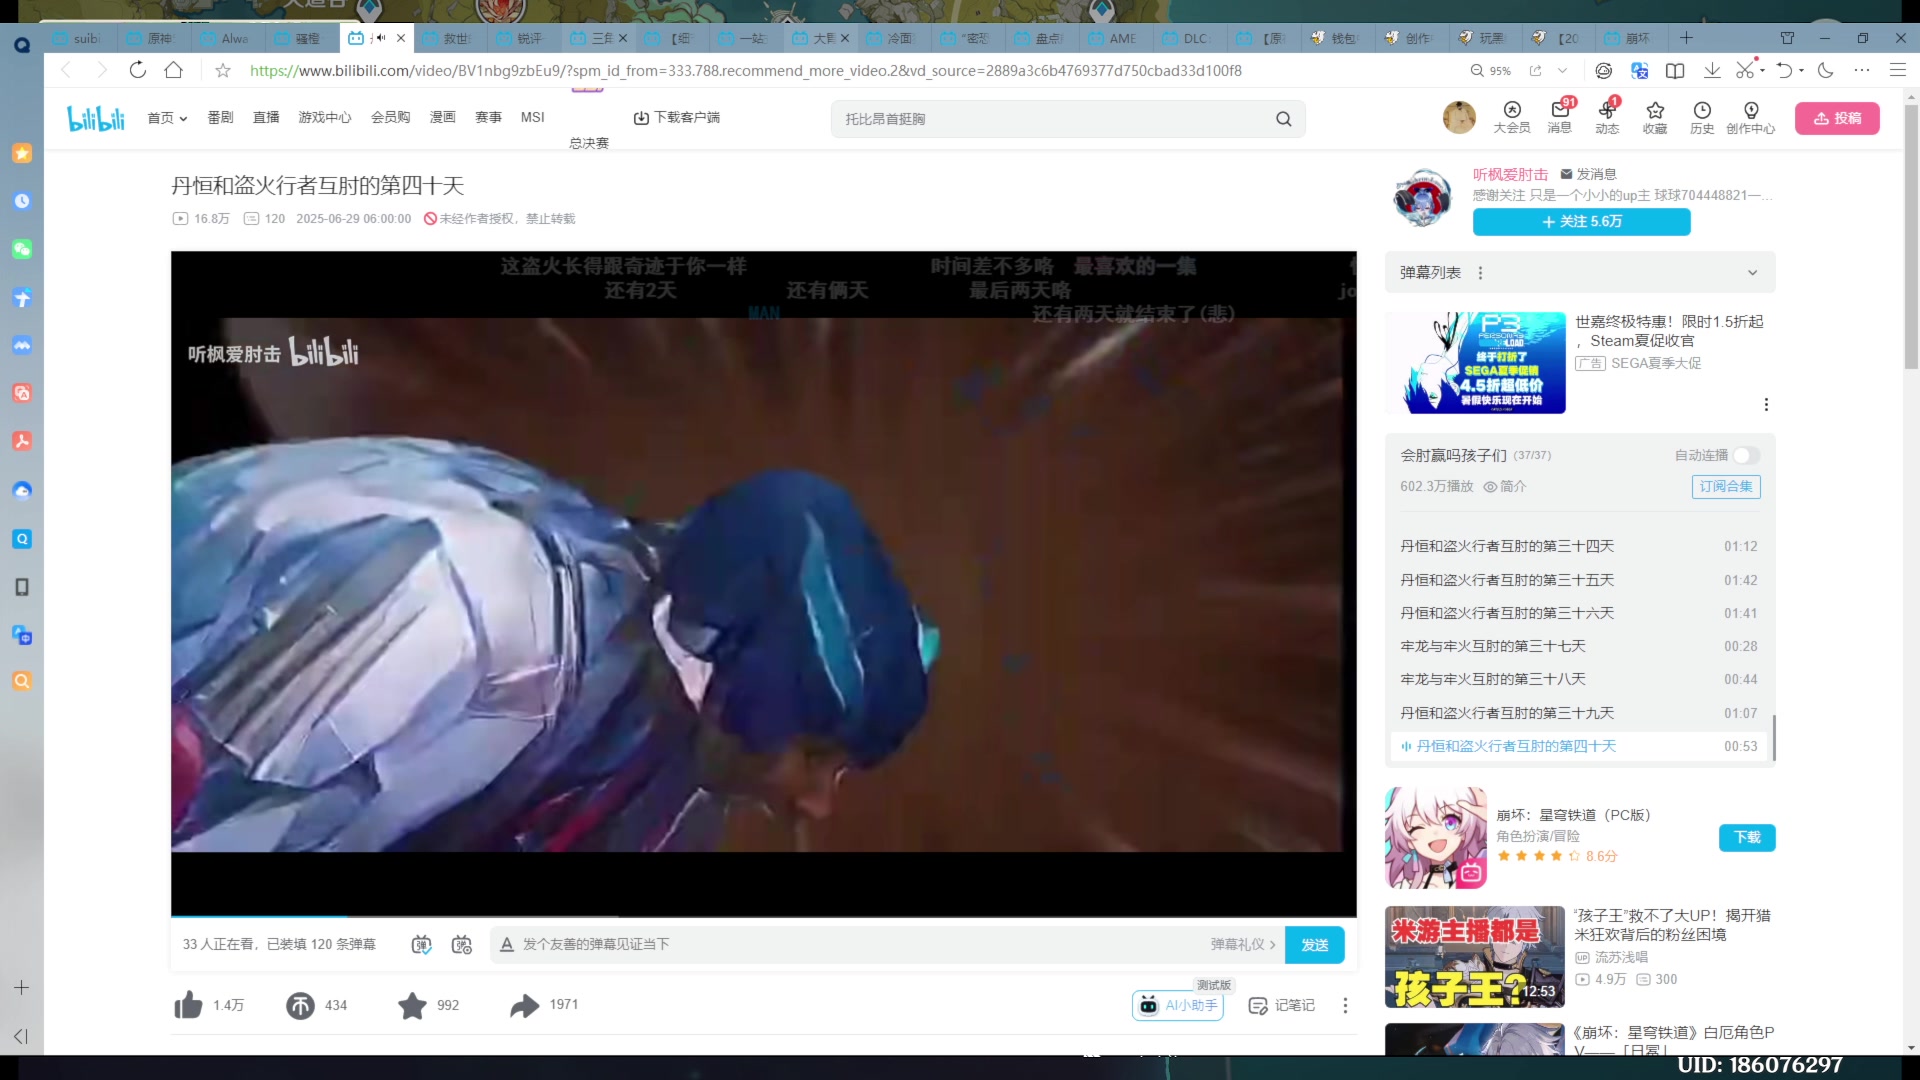Open 历史 watch history icon
The image size is (1920, 1080).
coord(1702,117)
